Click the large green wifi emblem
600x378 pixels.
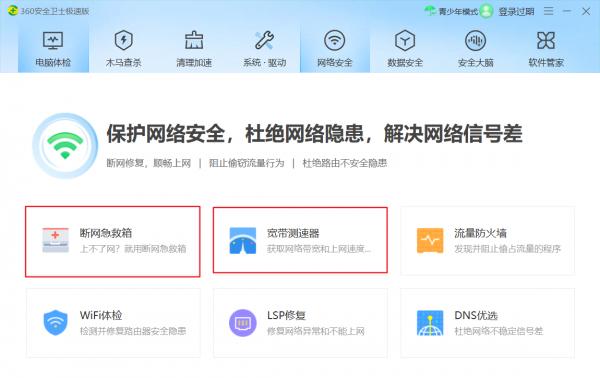pos(65,145)
